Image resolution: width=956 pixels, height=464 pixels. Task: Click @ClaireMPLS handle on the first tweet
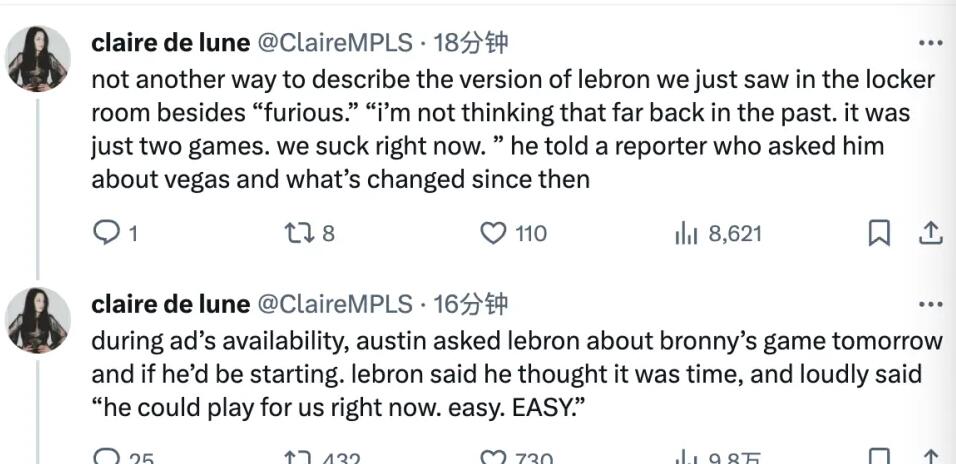click(334, 42)
